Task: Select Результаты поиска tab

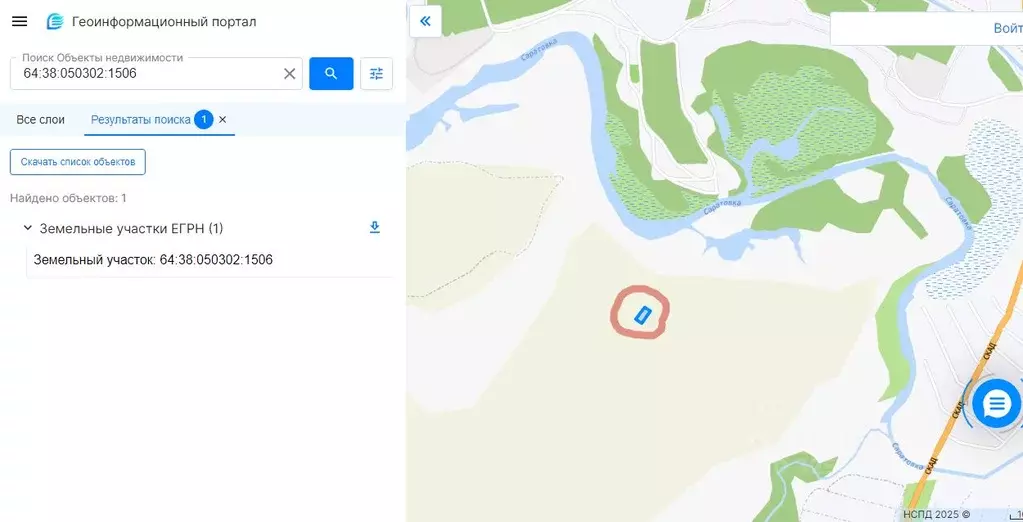Action: click(x=141, y=119)
